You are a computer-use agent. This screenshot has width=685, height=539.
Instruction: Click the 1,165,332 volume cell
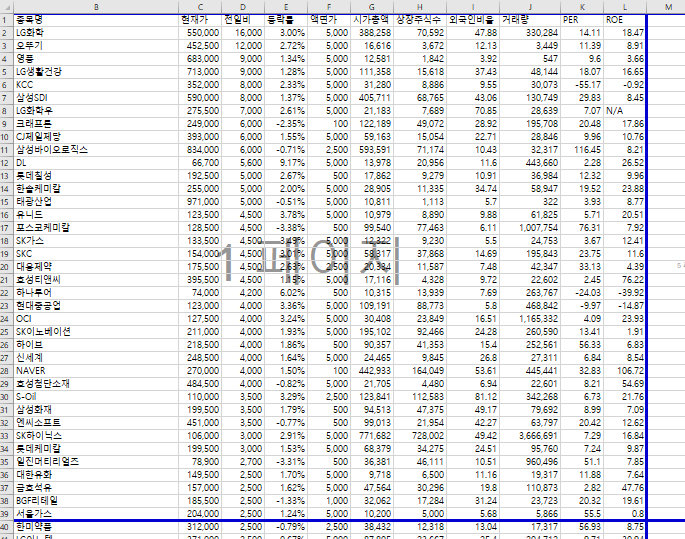(x=530, y=319)
